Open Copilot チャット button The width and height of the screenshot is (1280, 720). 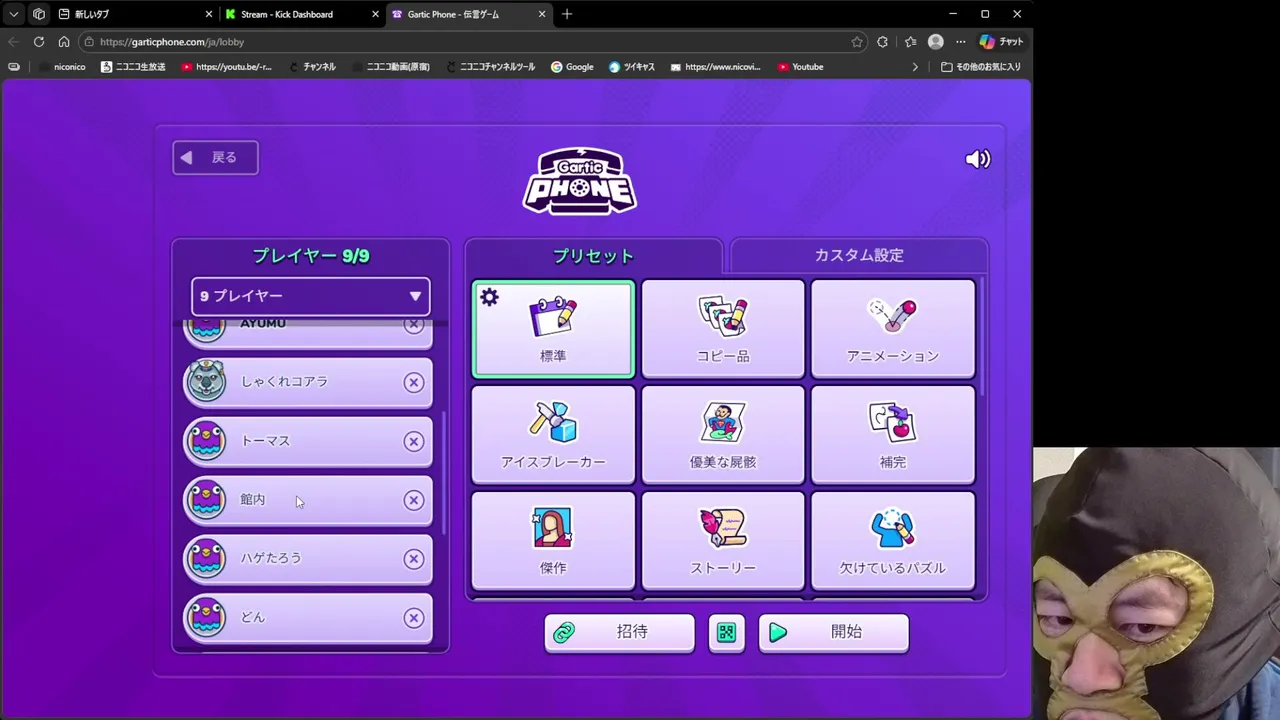tap(1002, 42)
